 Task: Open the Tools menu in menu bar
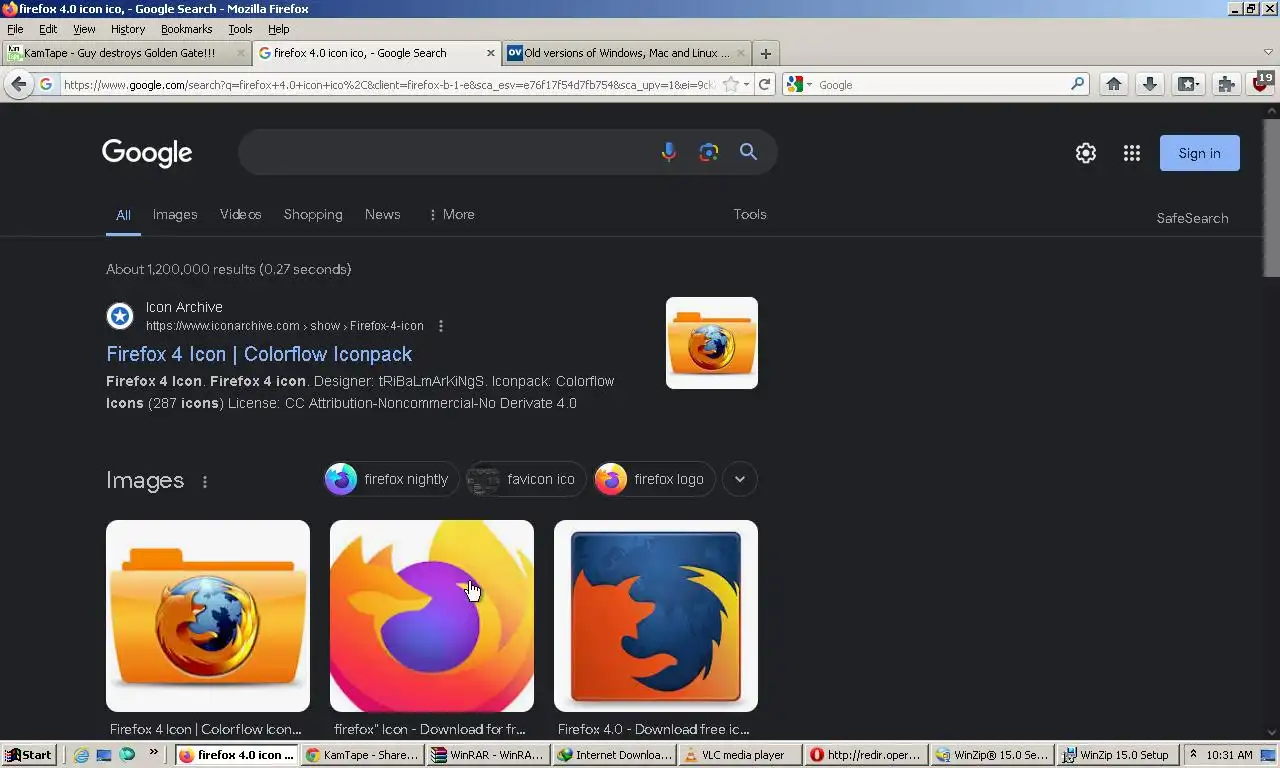point(240,29)
